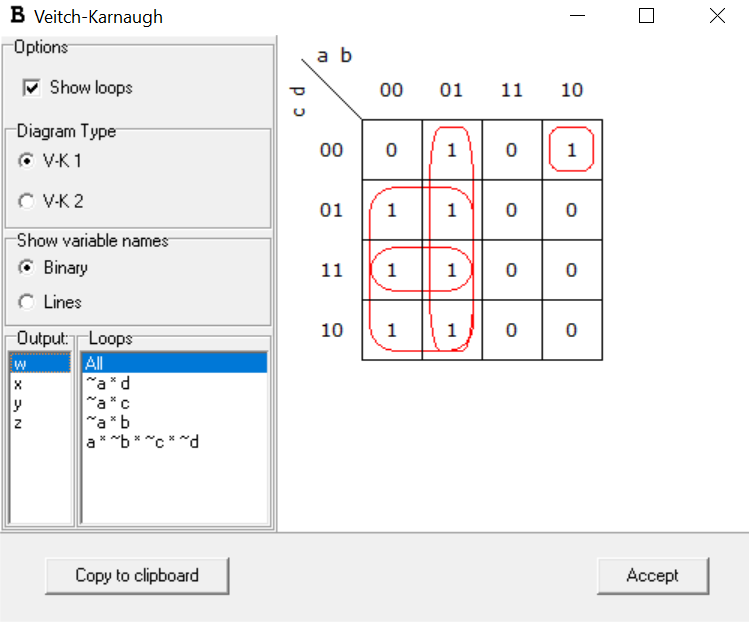The height and width of the screenshot is (622, 749).
Task: Select output x in Output list
Action: click(x=19, y=384)
